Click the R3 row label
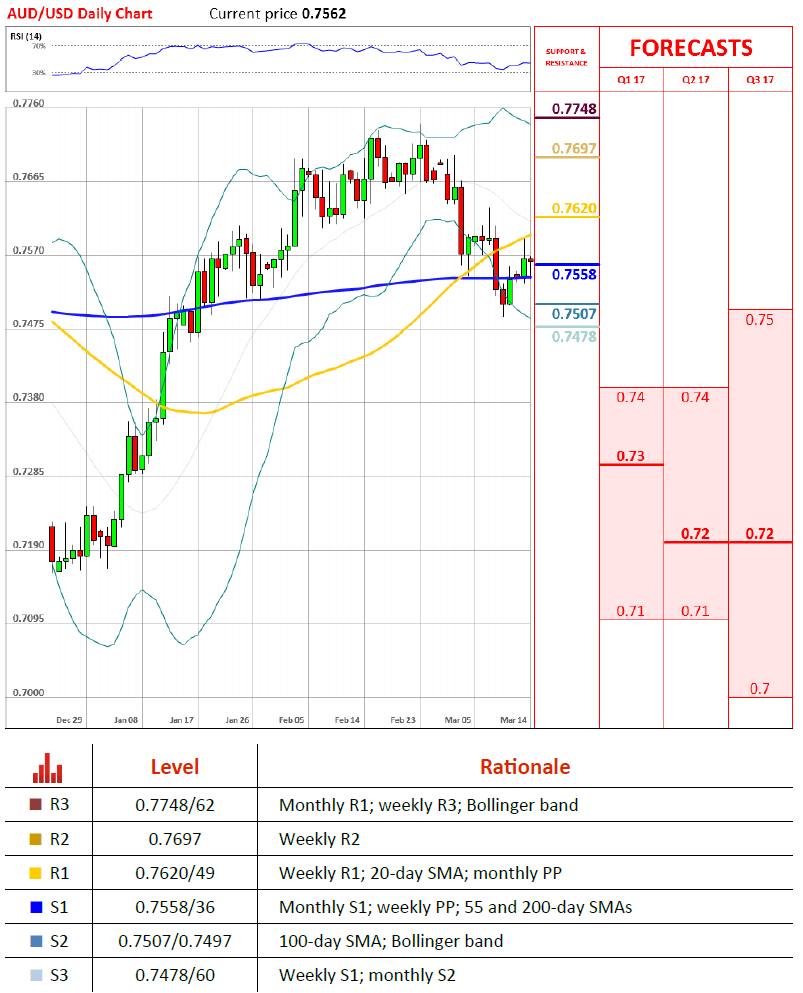The image size is (803, 993). coord(59,804)
